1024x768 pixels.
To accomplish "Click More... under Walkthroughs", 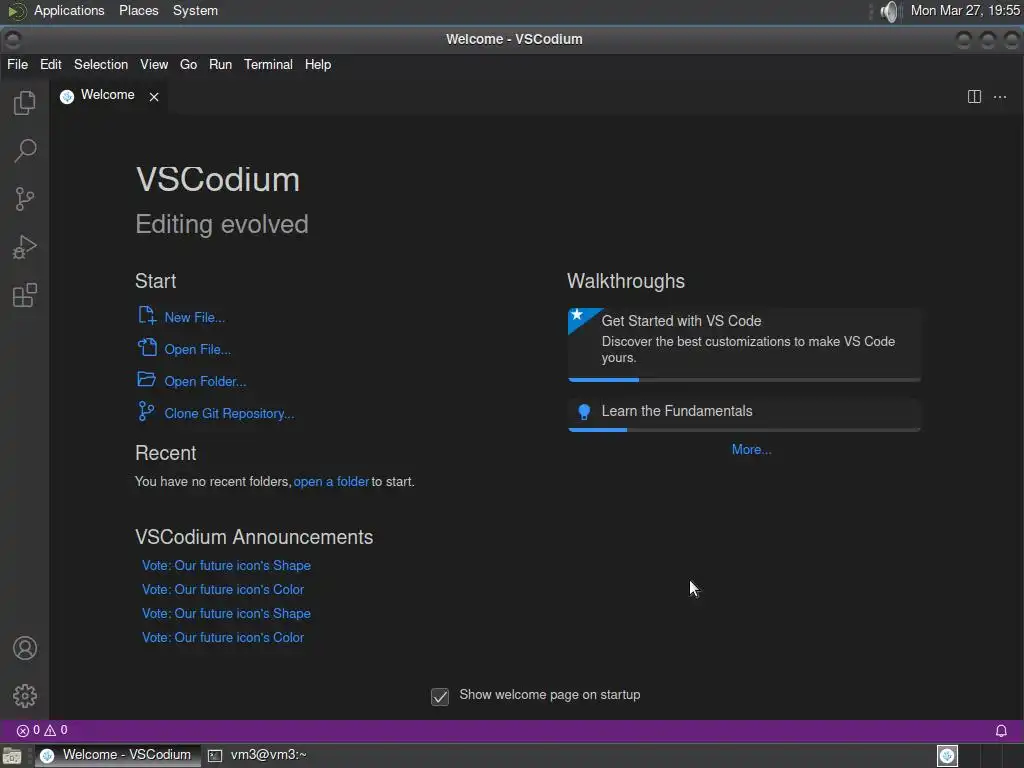I will coord(751,449).
